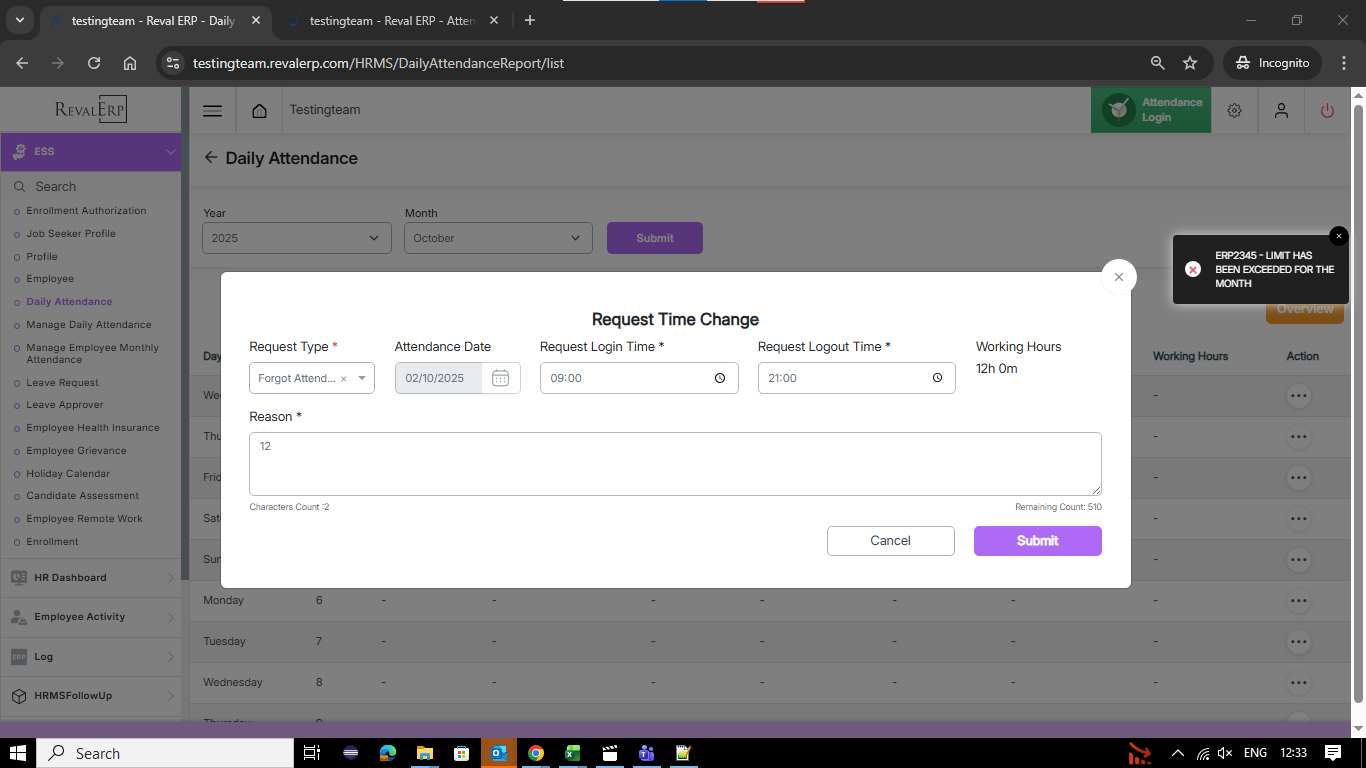Click the clock icon in Request Logout Time

pyautogui.click(x=937, y=378)
